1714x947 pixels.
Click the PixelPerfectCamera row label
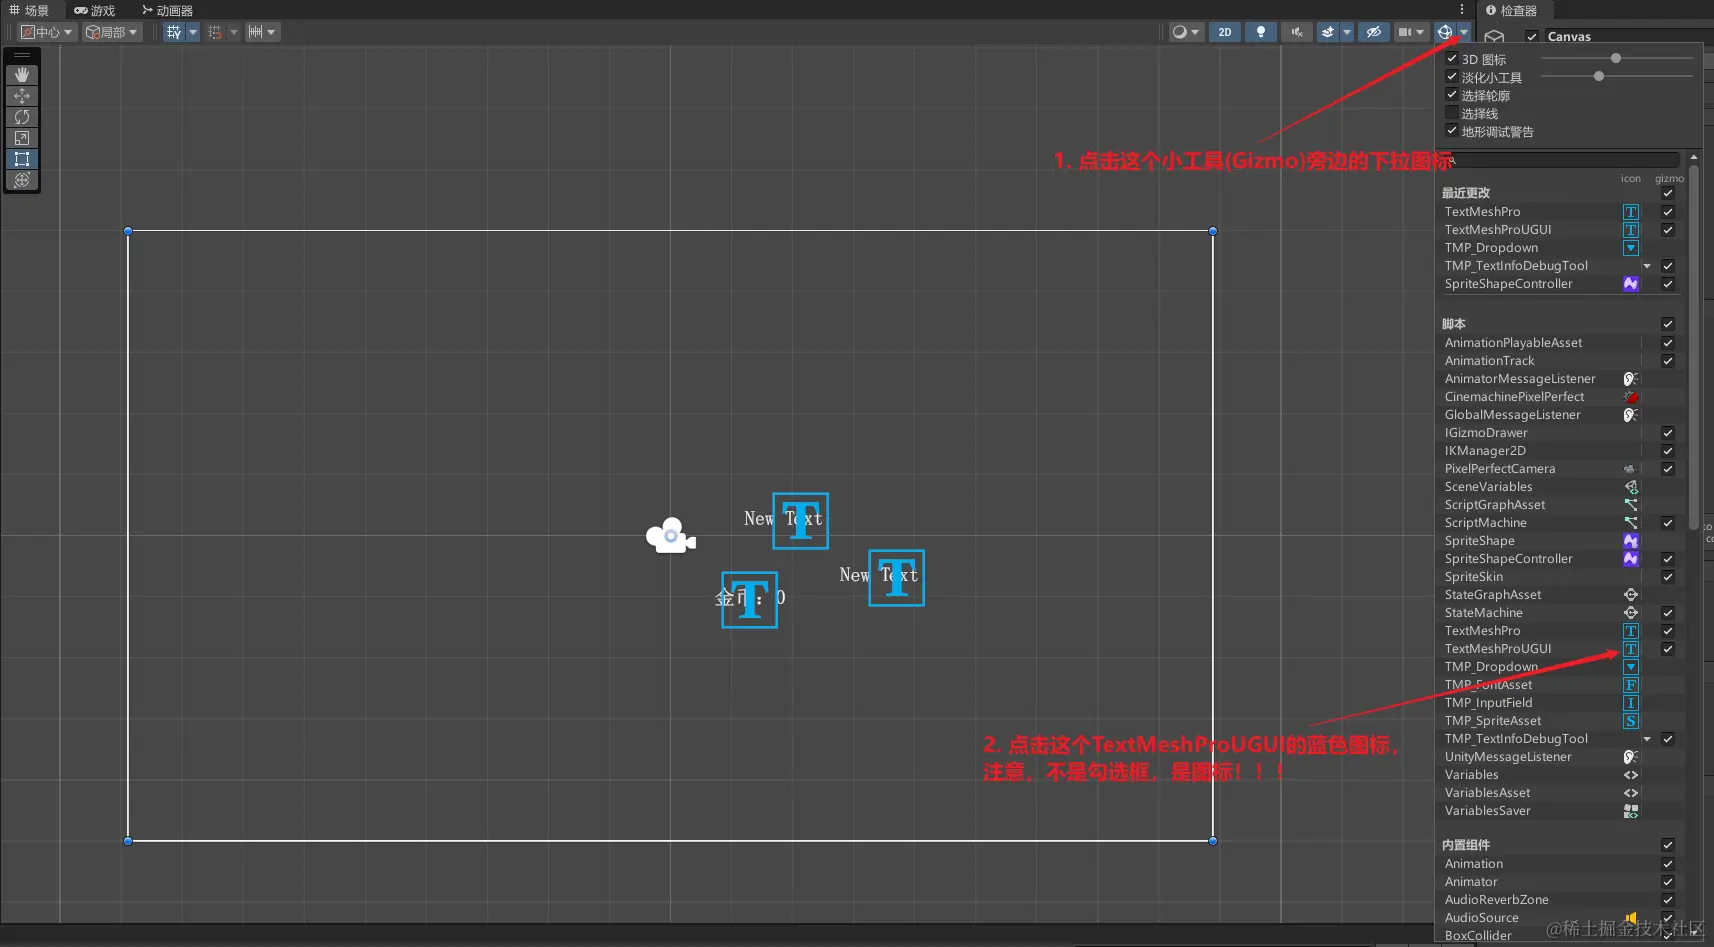coord(1500,469)
